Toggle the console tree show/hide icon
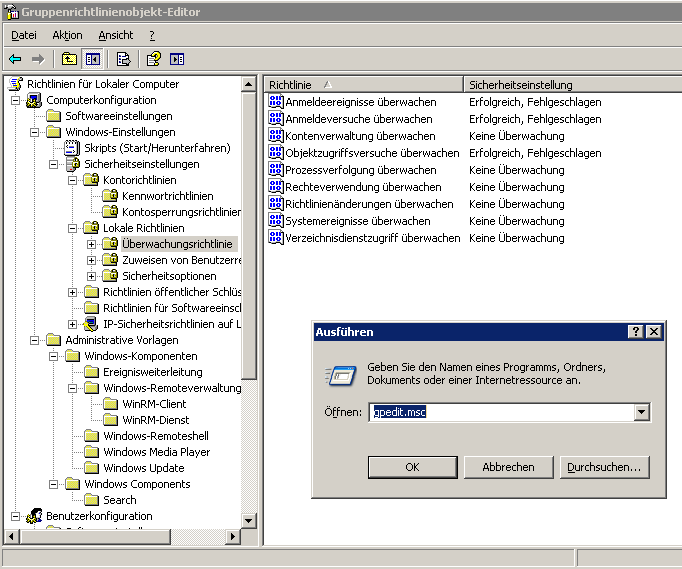682x569 pixels. click(93, 59)
